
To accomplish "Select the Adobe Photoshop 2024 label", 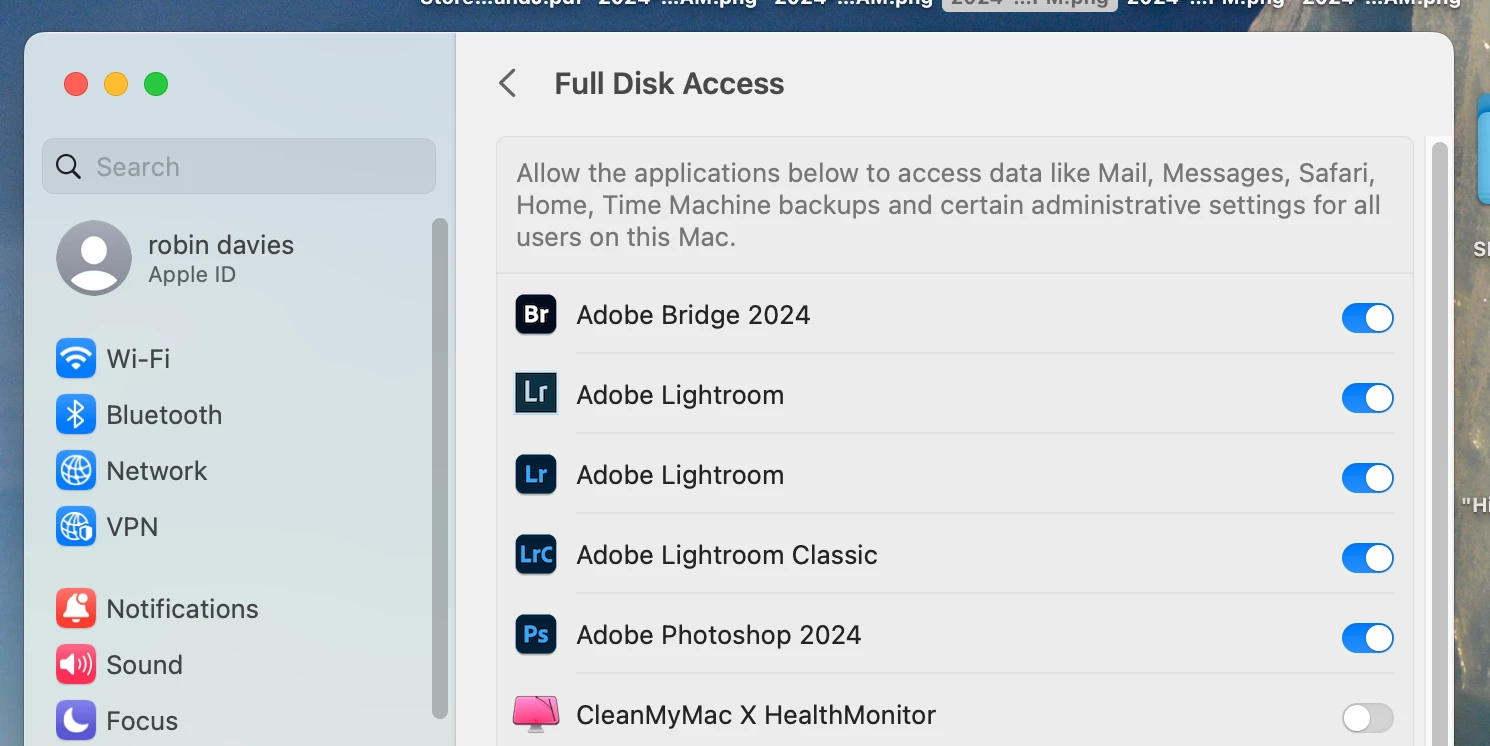I will [719, 635].
